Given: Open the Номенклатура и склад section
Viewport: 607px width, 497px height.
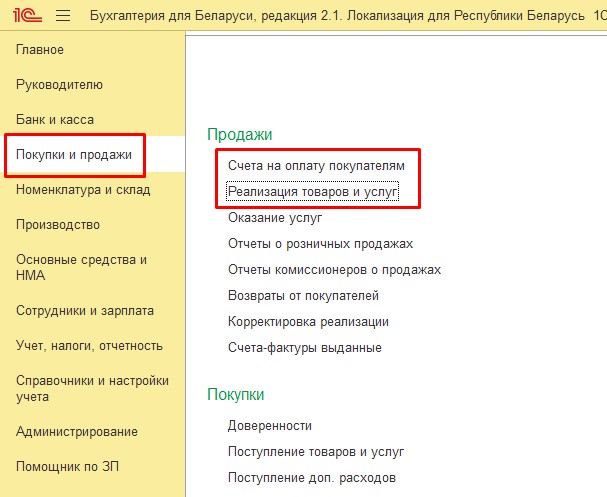Looking at the screenshot, I should coord(83,190).
